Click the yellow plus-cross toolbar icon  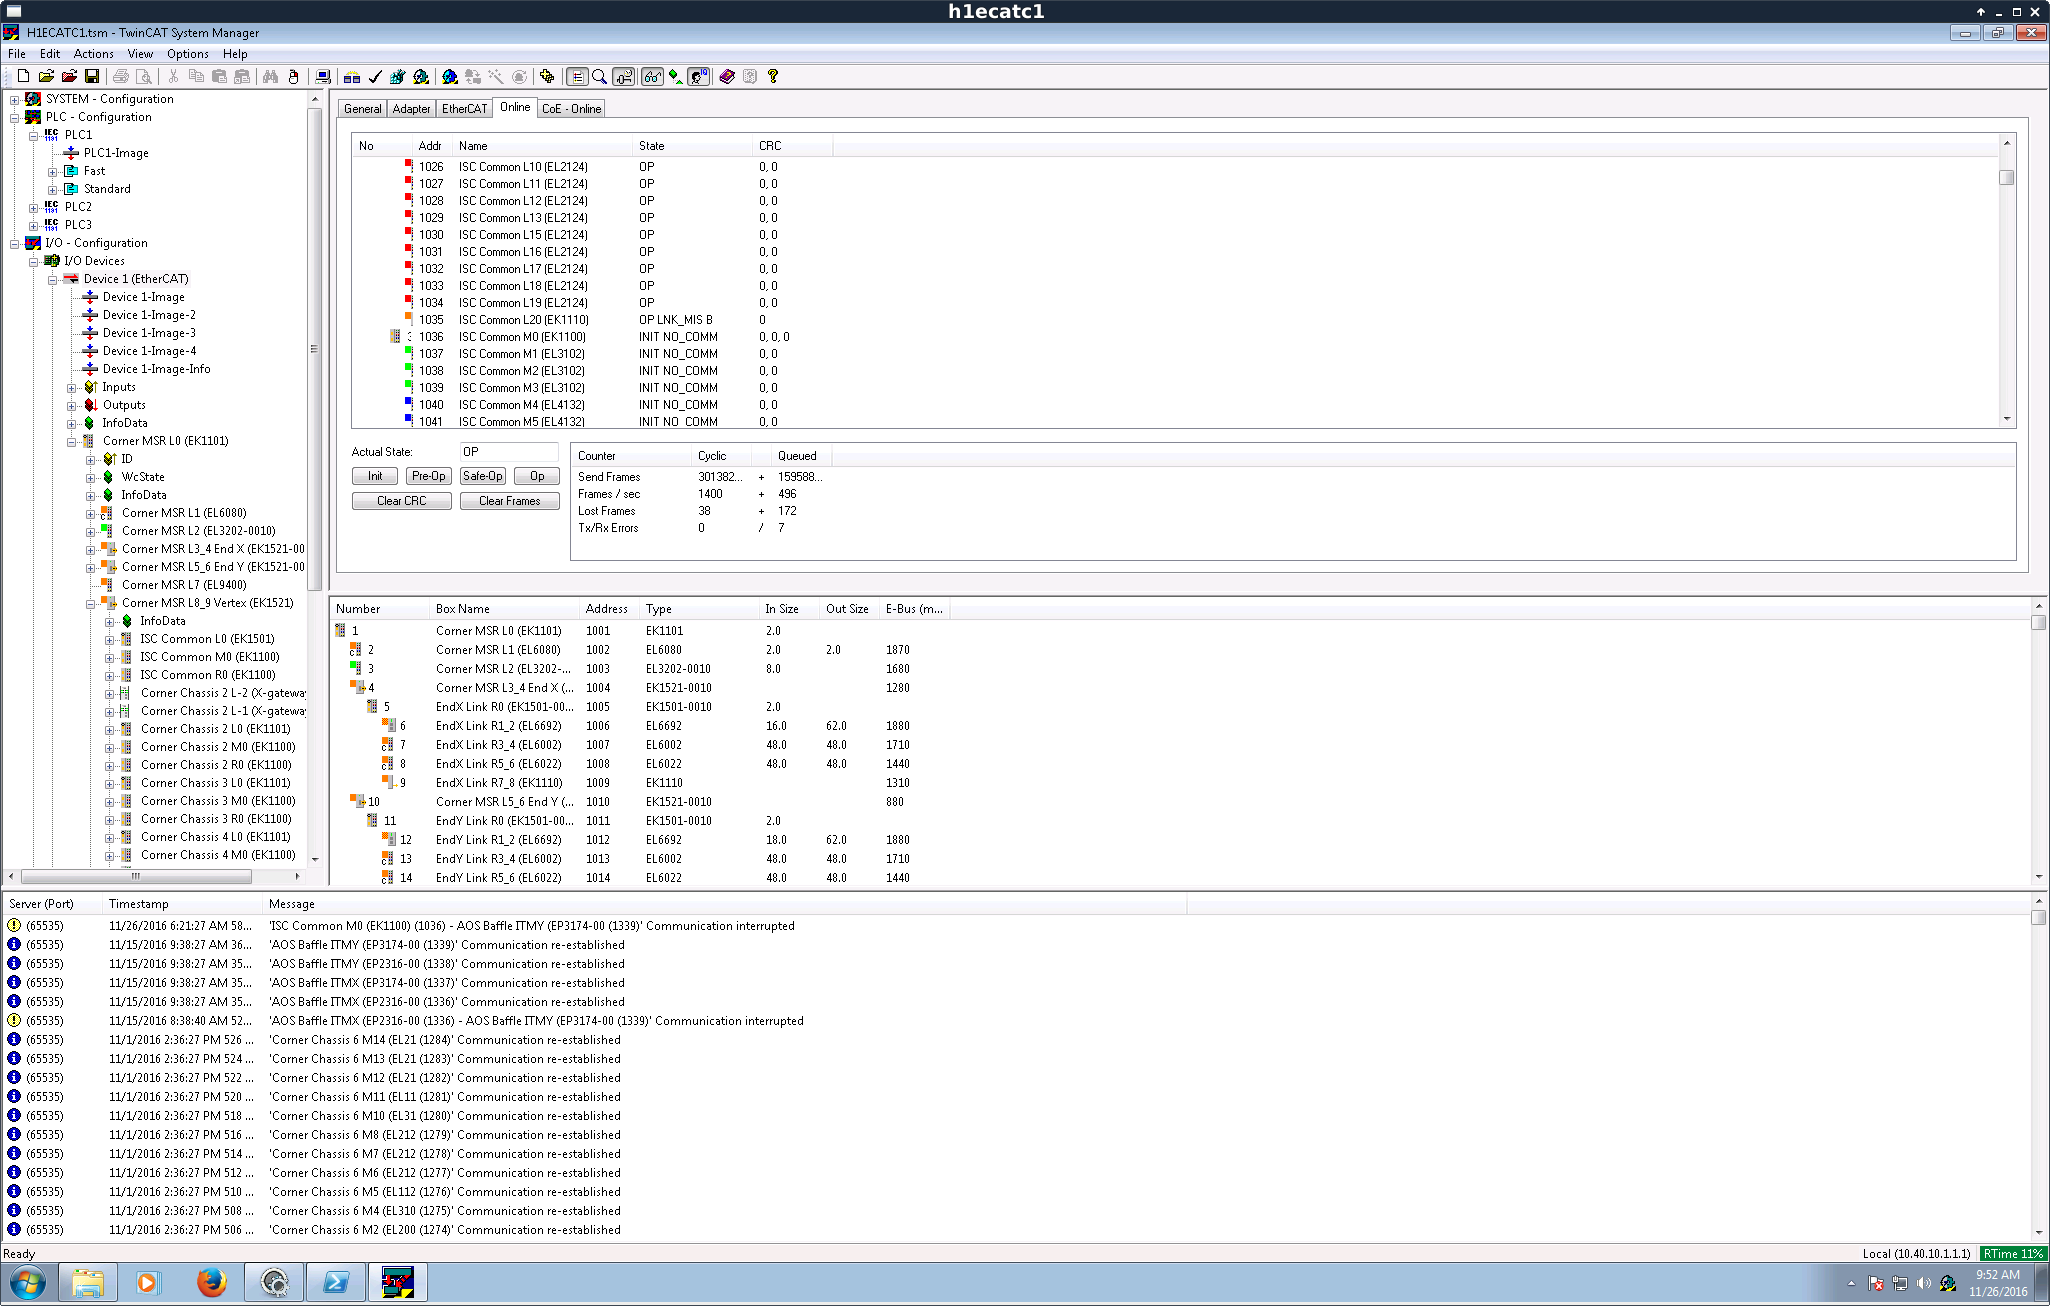tap(547, 76)
